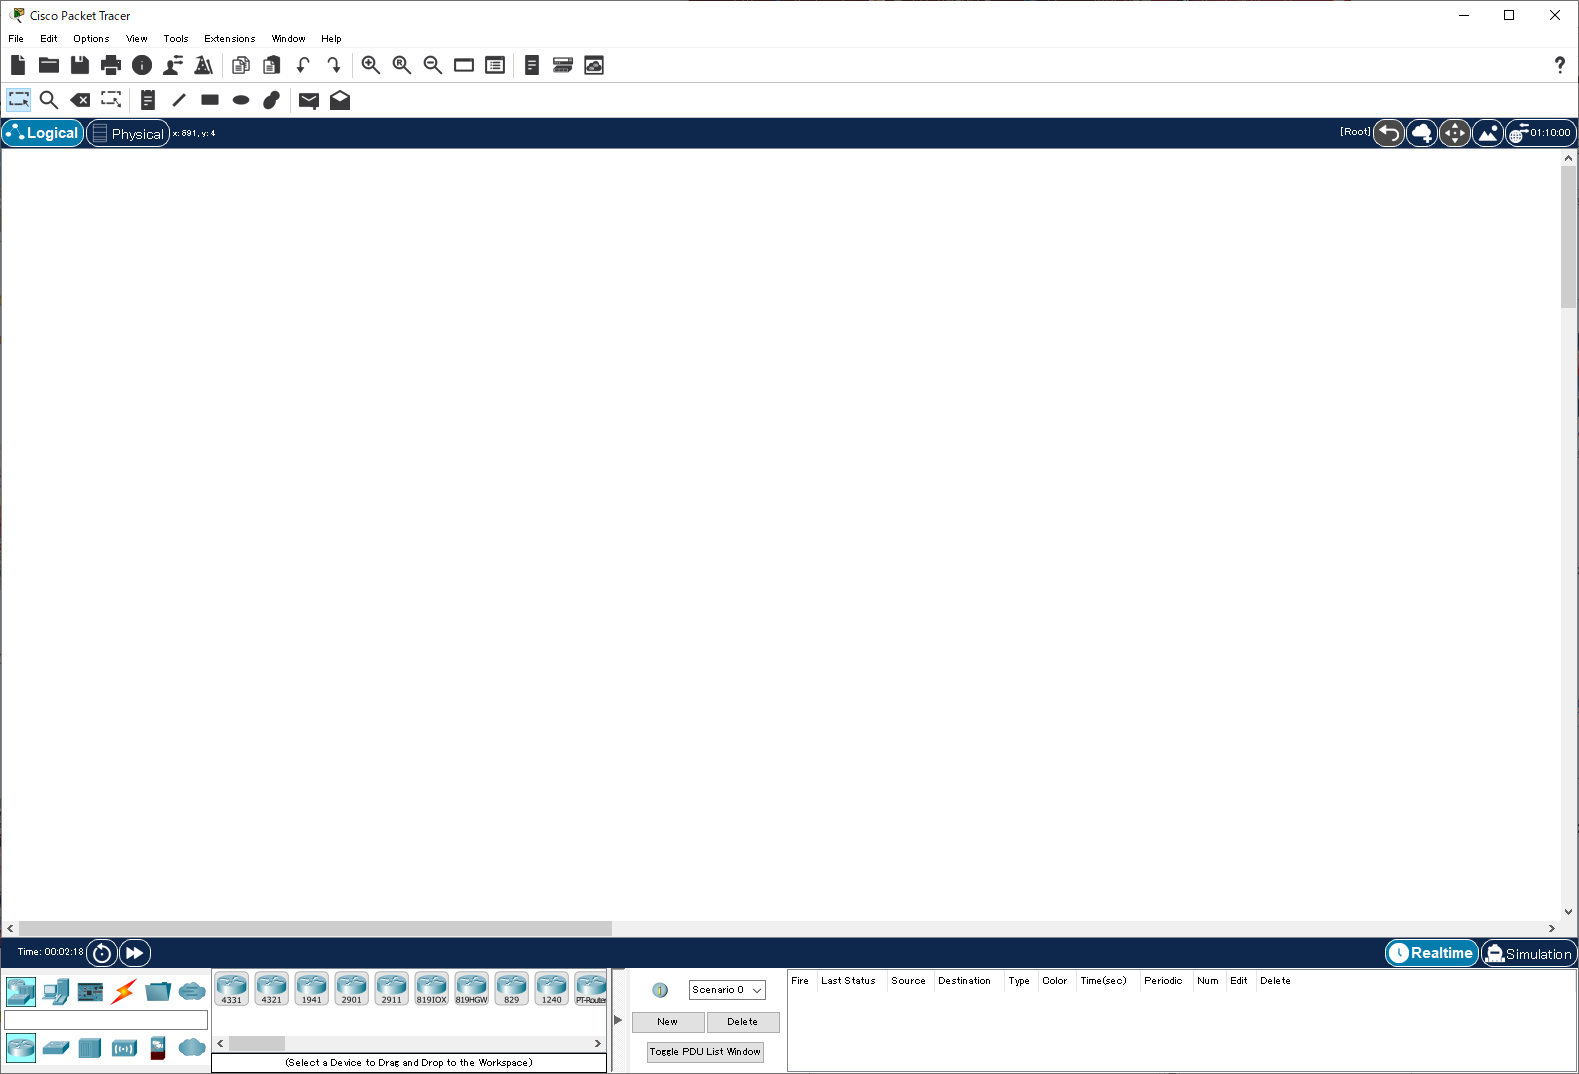Viewport: 1579px width, 1074px height.
Task: Select the 2911 router device
Action: tap(391, 988)
